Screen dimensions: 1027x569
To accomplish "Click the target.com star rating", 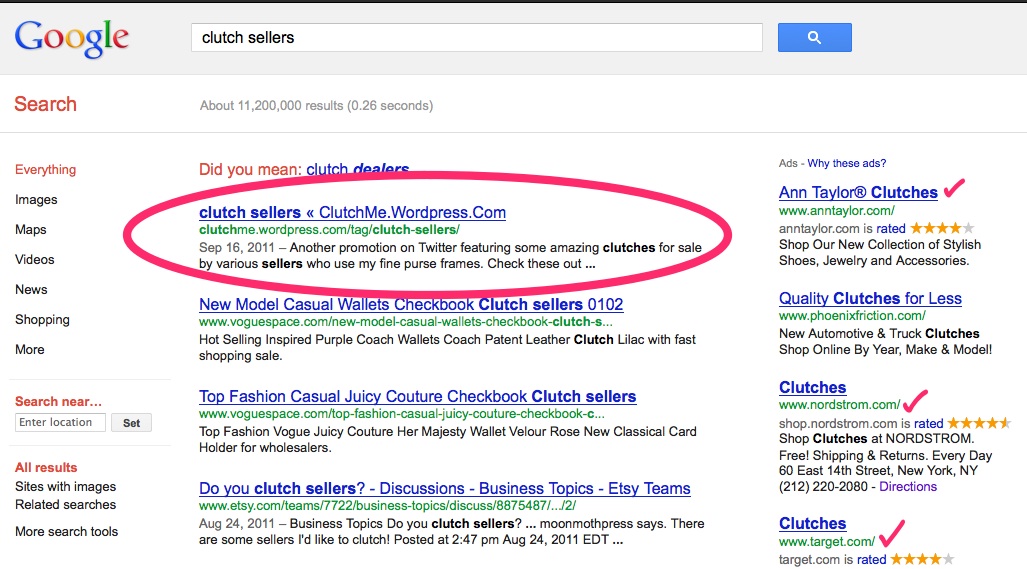I will click(x=921, y=559).
